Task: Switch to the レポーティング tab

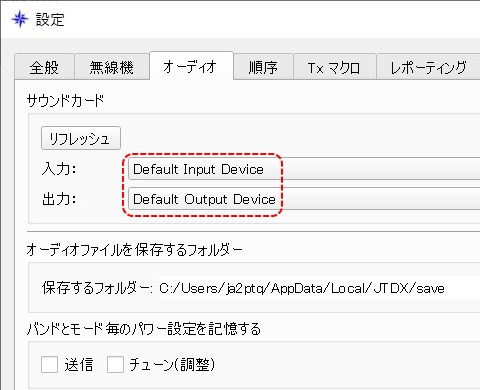Action: [x=428, y=67]
